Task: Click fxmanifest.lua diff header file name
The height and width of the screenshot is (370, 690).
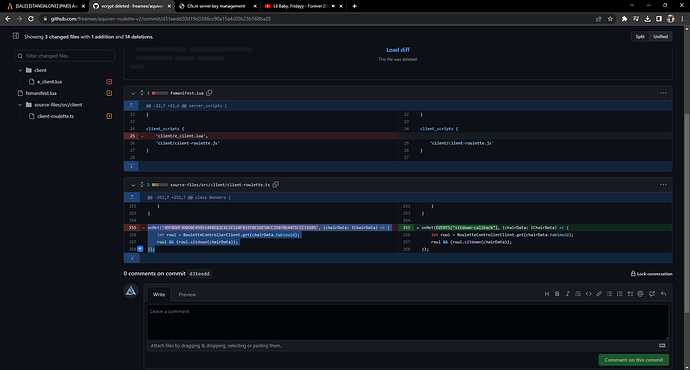Action: click(187, 93)
